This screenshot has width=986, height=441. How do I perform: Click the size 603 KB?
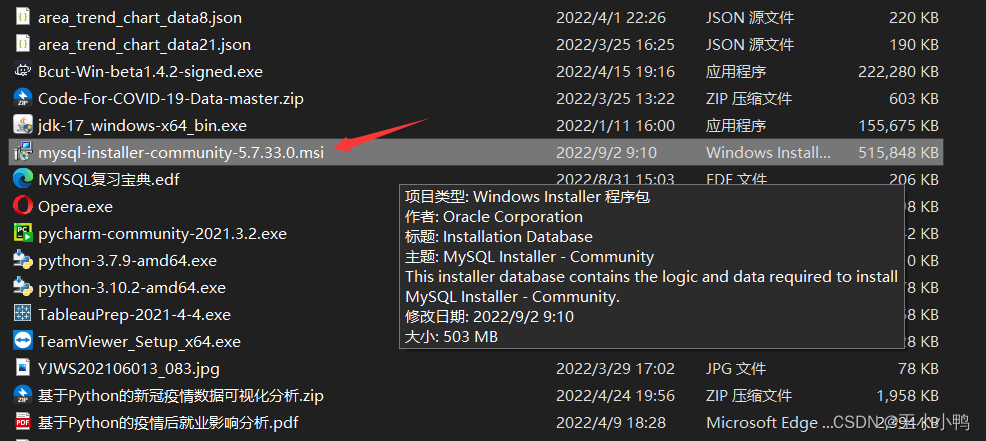tap(914, 99)
